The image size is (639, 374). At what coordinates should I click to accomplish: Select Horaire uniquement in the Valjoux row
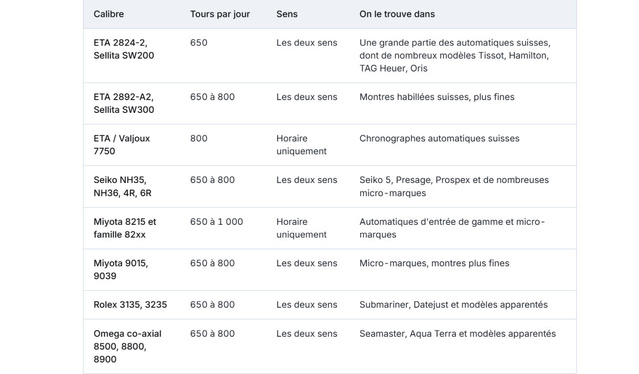[301, 145]
